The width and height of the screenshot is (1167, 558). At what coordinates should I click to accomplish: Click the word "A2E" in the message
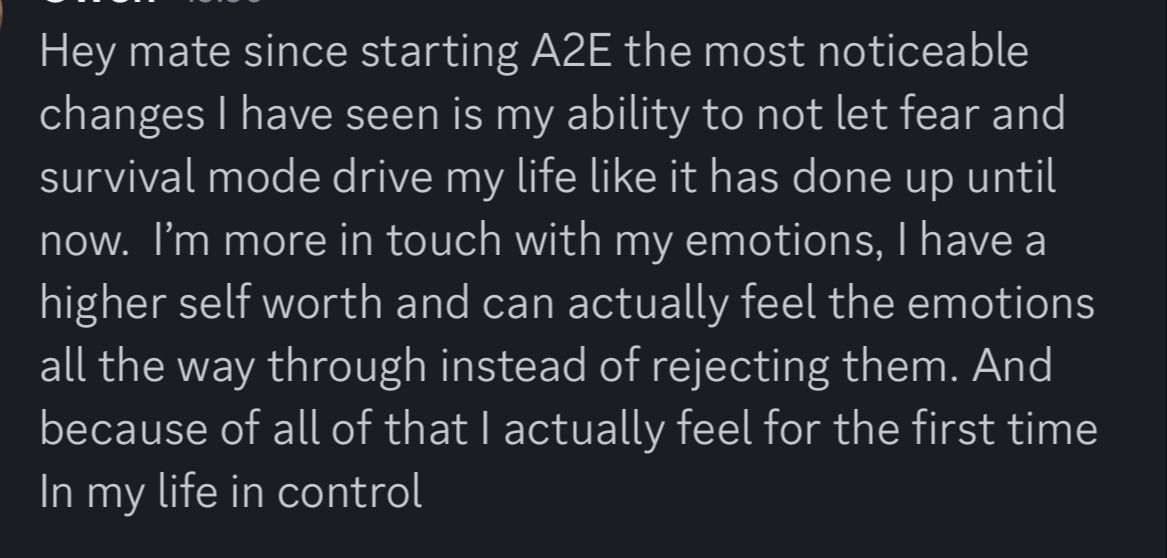[572, 51]
